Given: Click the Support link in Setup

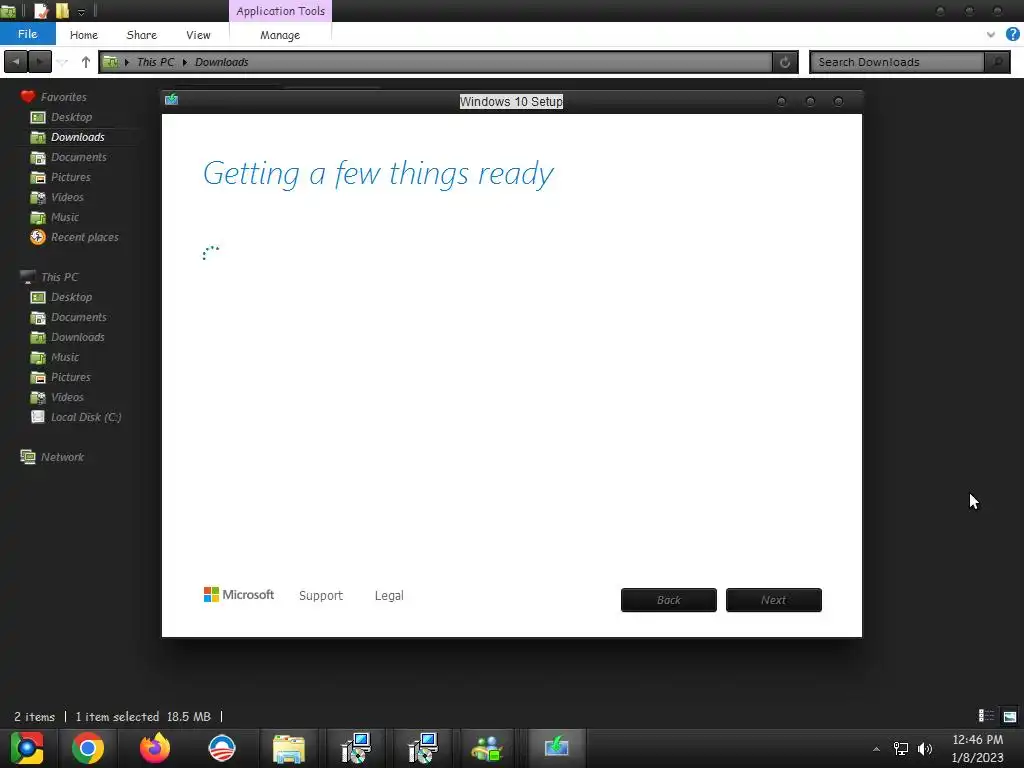Looking at the screenshot, I should pyautogui.click(x=321, y=596).
